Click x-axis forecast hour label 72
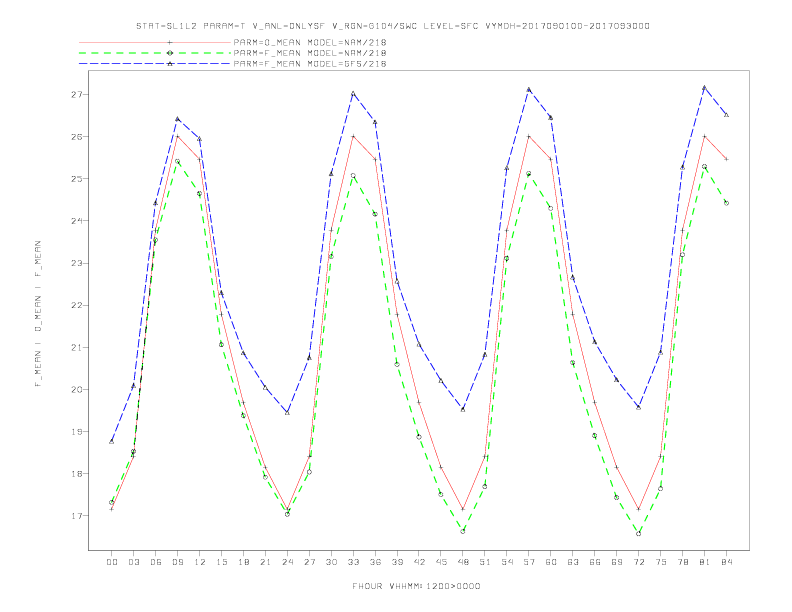The width and height of the screenshot is (792, 612). [x=638, y=562]
